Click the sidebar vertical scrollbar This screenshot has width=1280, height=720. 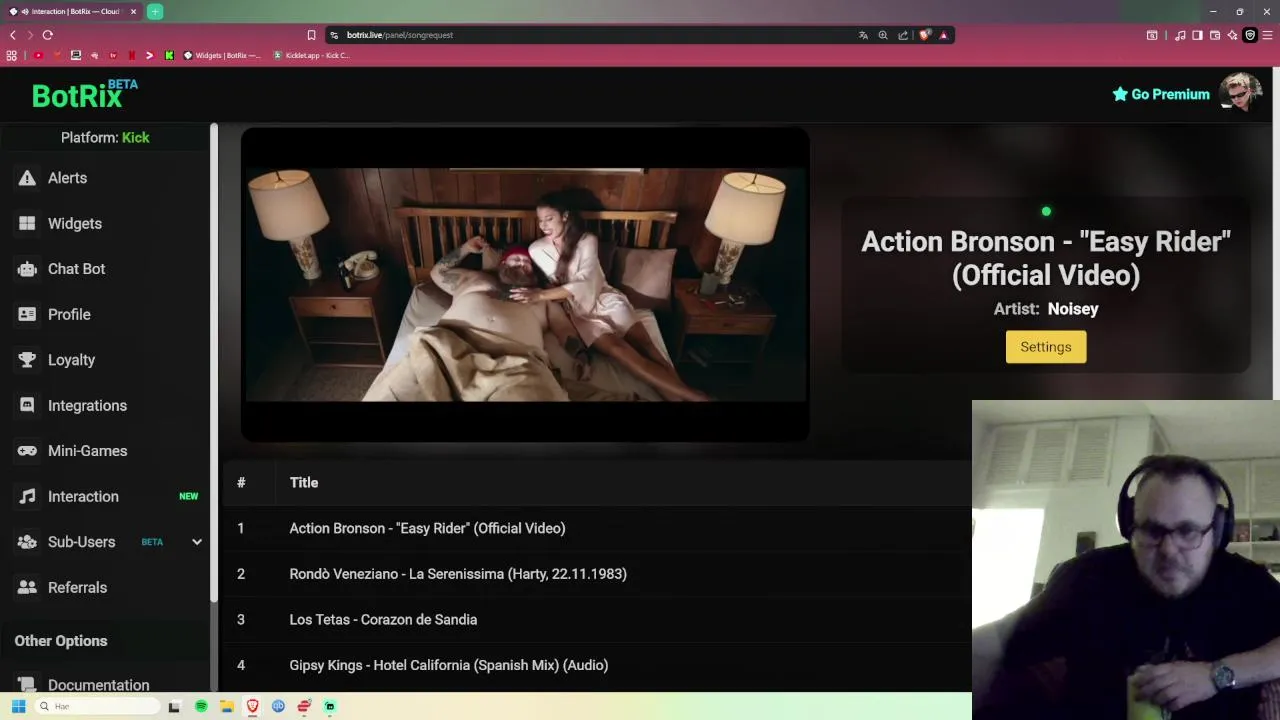pyautogui.click(x=214, y=362)
